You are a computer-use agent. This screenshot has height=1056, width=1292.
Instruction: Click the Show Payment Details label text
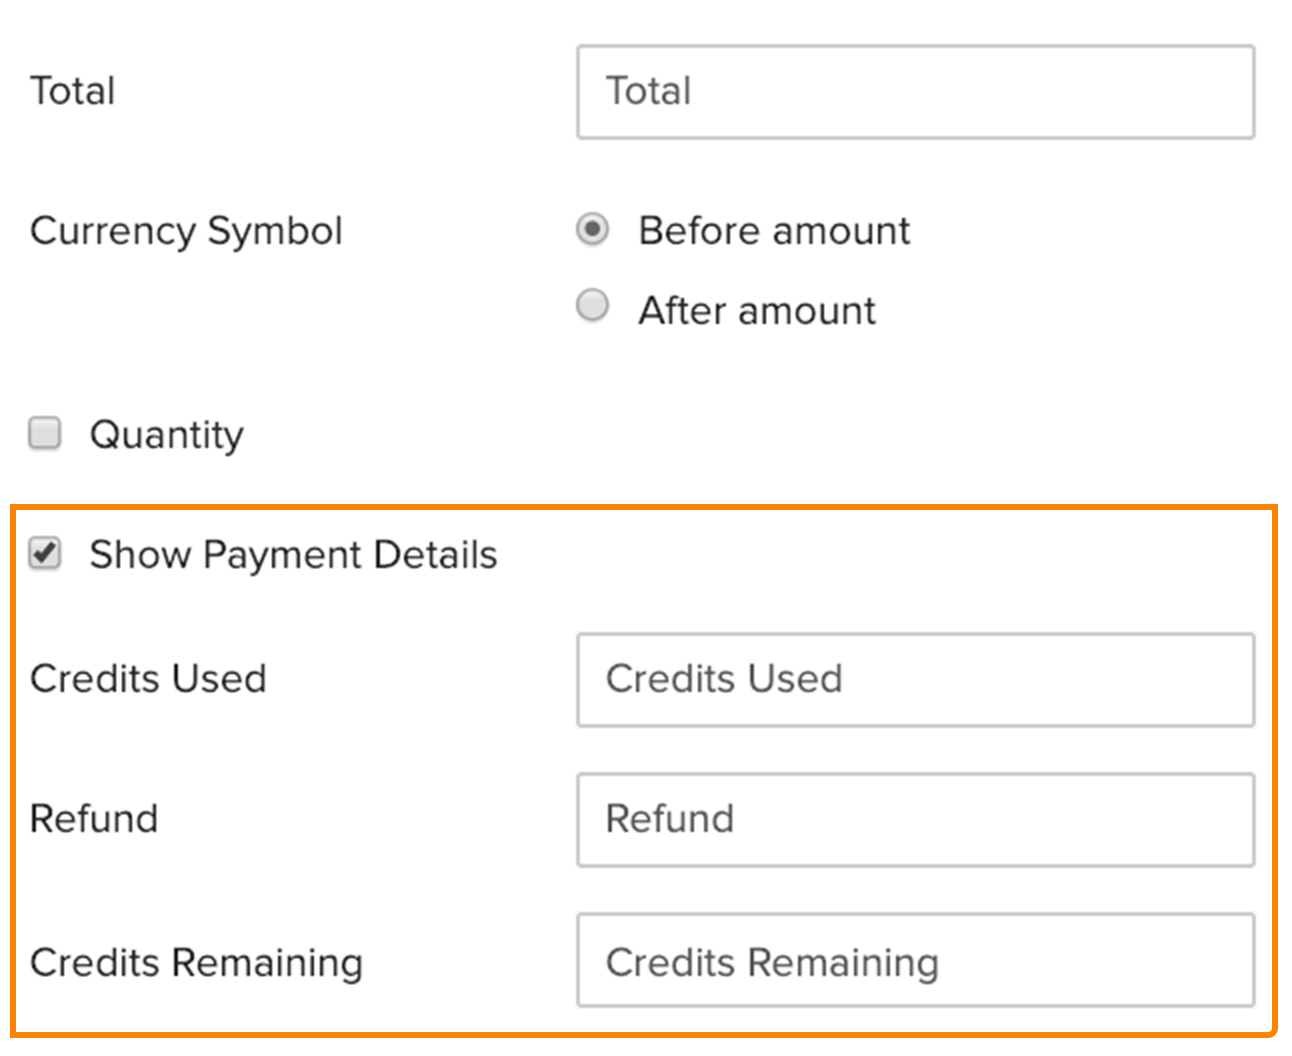[293, 555]
